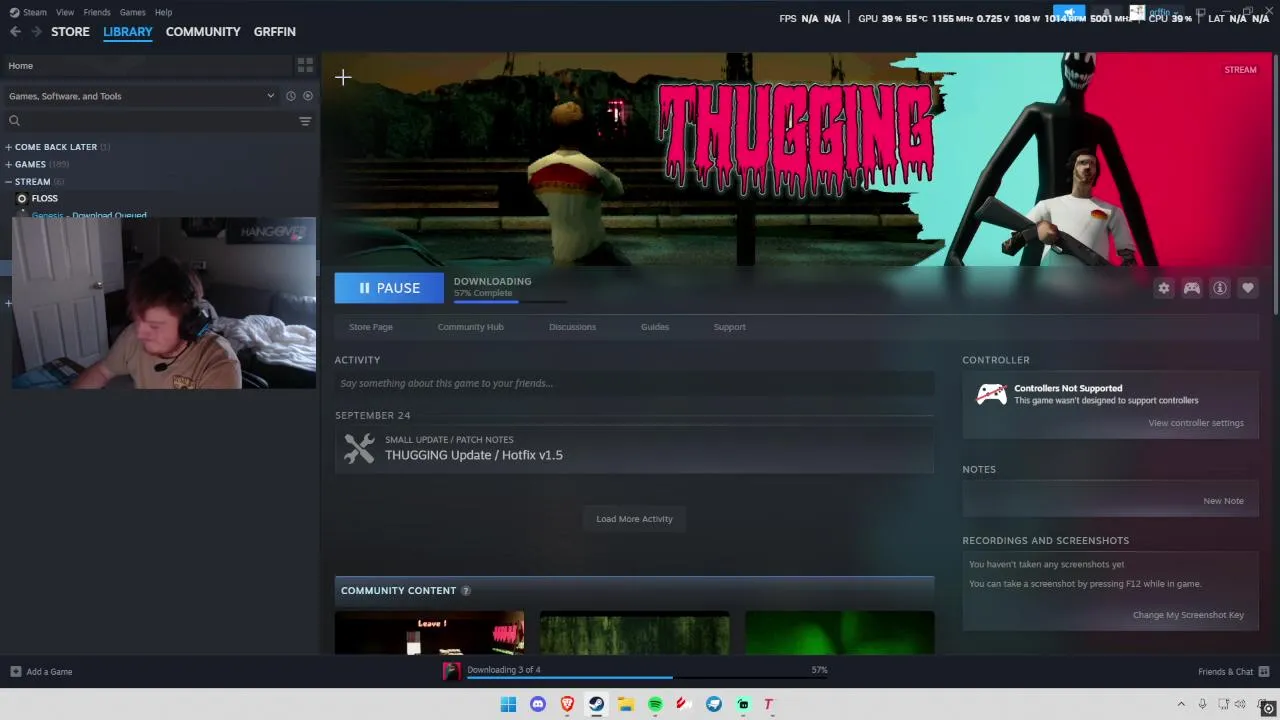
Task: Switch to the LIBRARY tab
Action: coord(128,32)
